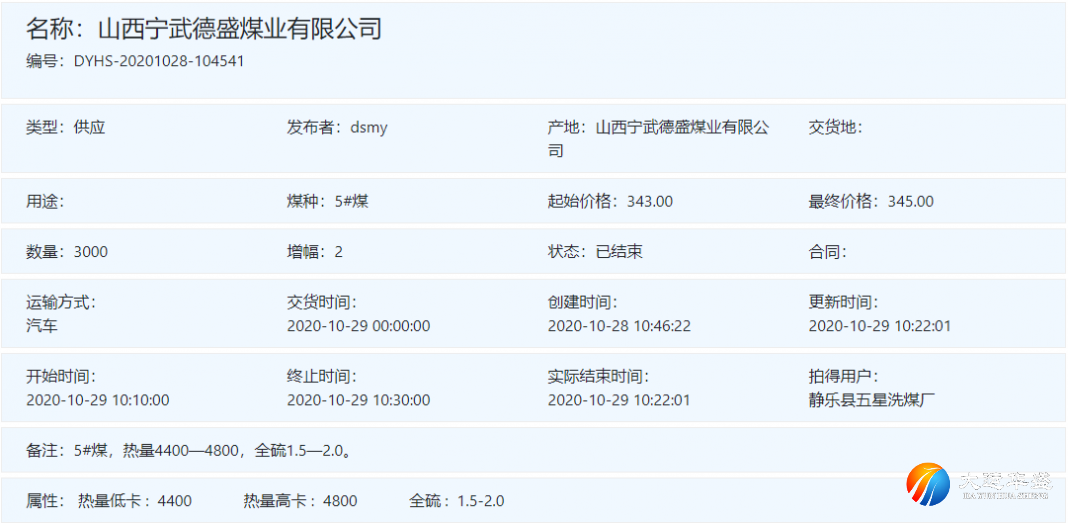Click the serial number DYHS-20201028-104541

coord(159,61)
